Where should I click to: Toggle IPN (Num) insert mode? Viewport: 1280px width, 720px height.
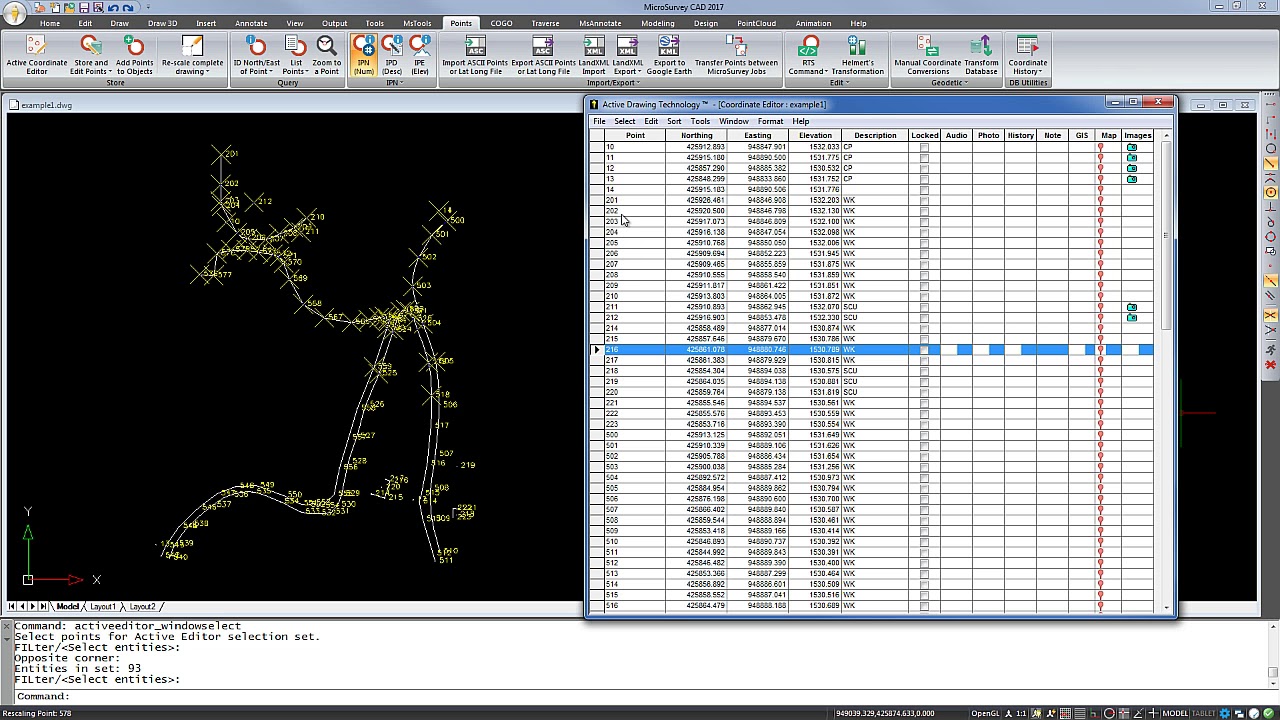(363, 55)
